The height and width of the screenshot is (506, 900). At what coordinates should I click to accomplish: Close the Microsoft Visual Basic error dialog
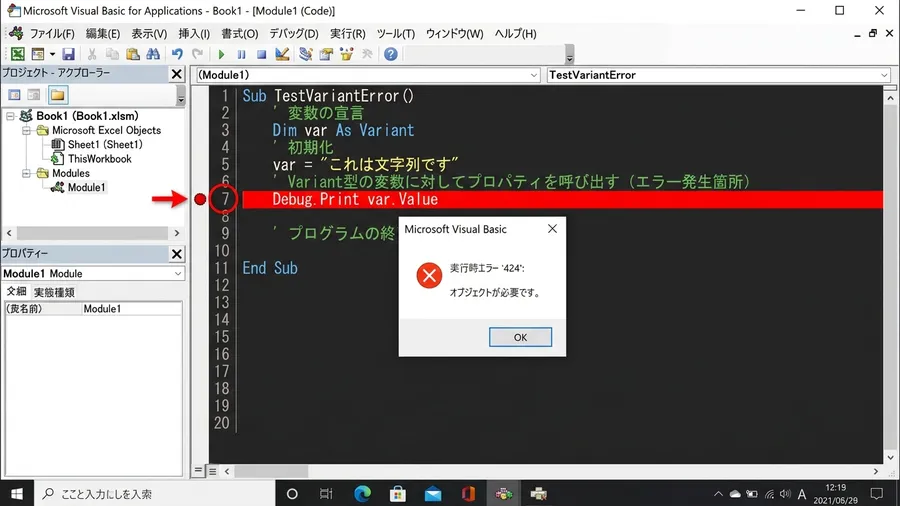point(552,229)
